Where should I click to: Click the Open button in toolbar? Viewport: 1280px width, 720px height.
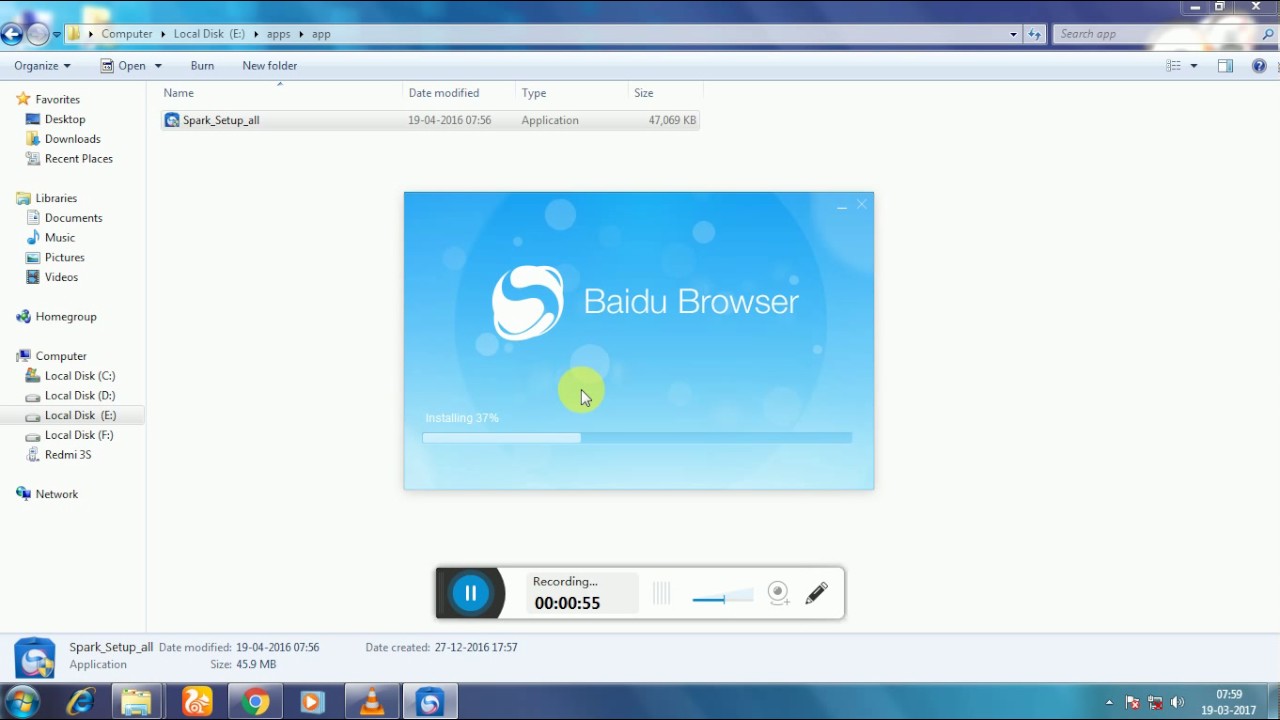pos(123,66)
